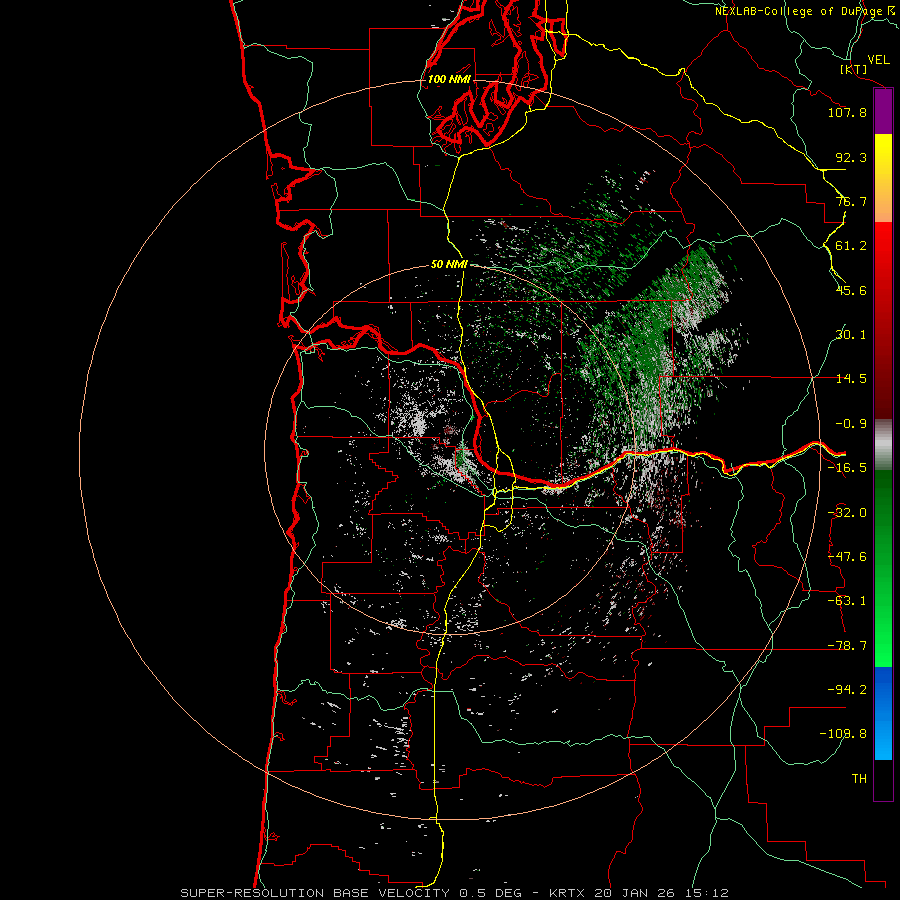The height and width of the screenshot is (900, 900).
Task: Click the VEL legend title
Action: point(879,60)
